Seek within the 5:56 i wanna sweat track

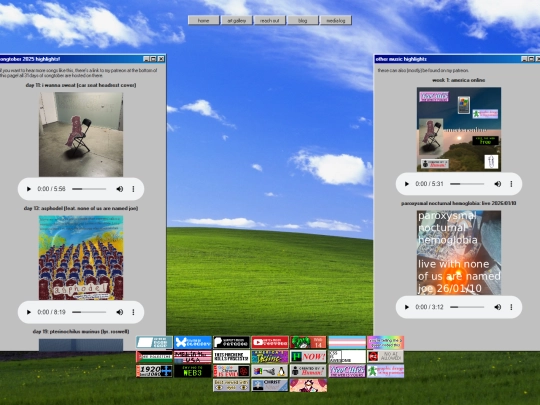[x=89, y=189]
